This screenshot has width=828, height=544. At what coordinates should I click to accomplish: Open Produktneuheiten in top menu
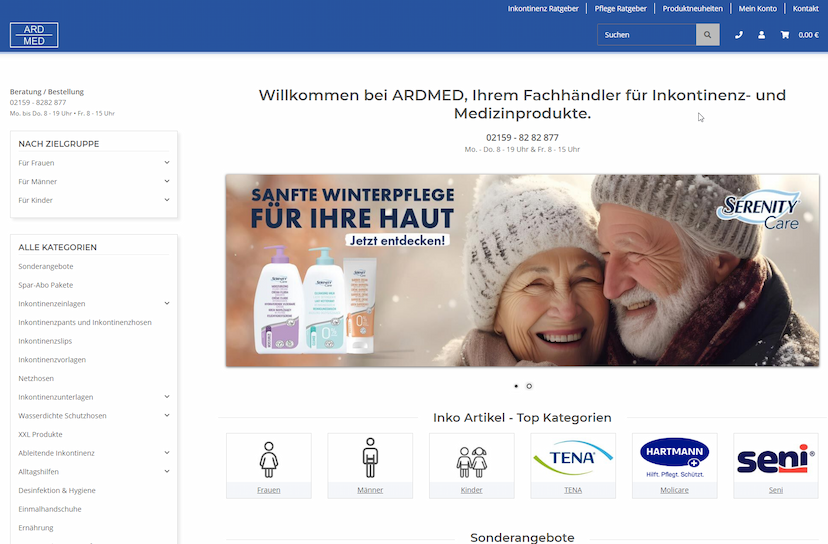(692, 8)
